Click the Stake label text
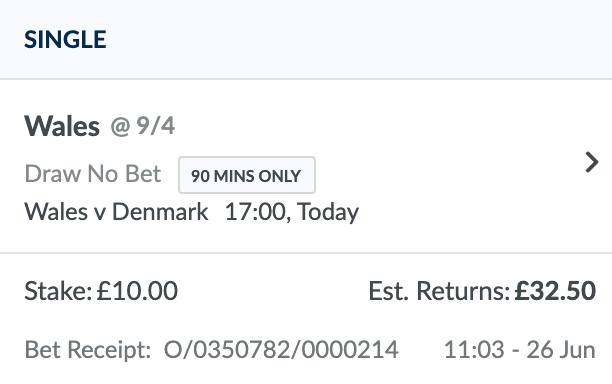Image resolution: width=612 pixels, height=384 pixels. [x=58, y=291]
